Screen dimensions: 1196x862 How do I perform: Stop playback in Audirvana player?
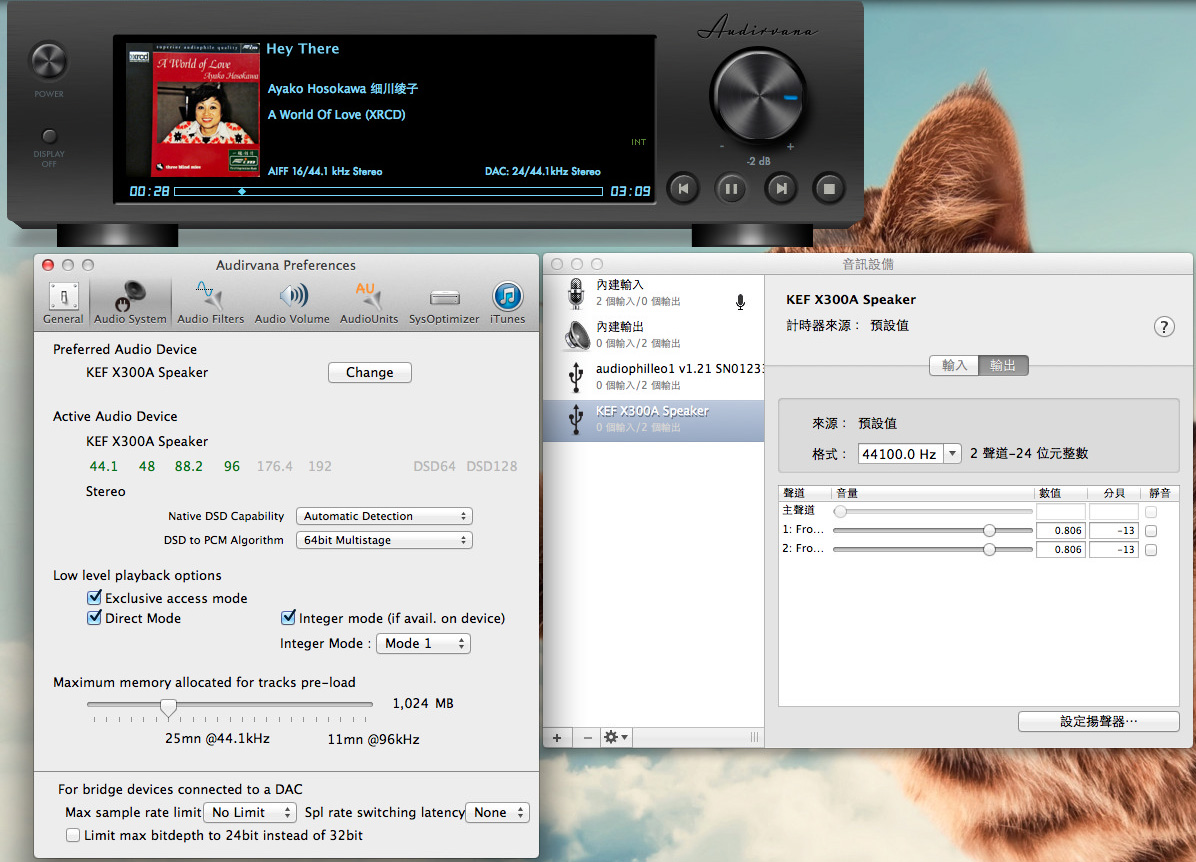(829, 188)
